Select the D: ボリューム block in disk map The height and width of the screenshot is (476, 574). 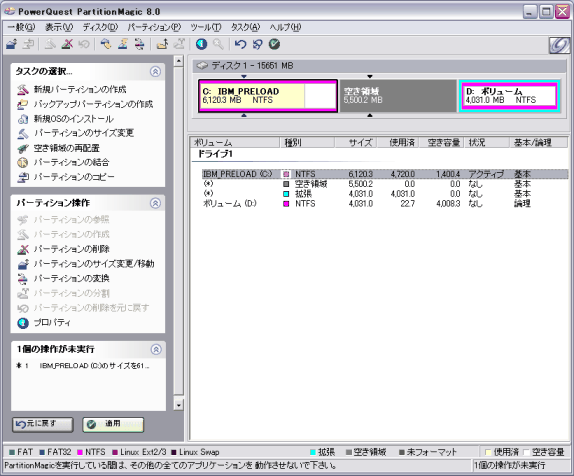[x=509, y=96]
